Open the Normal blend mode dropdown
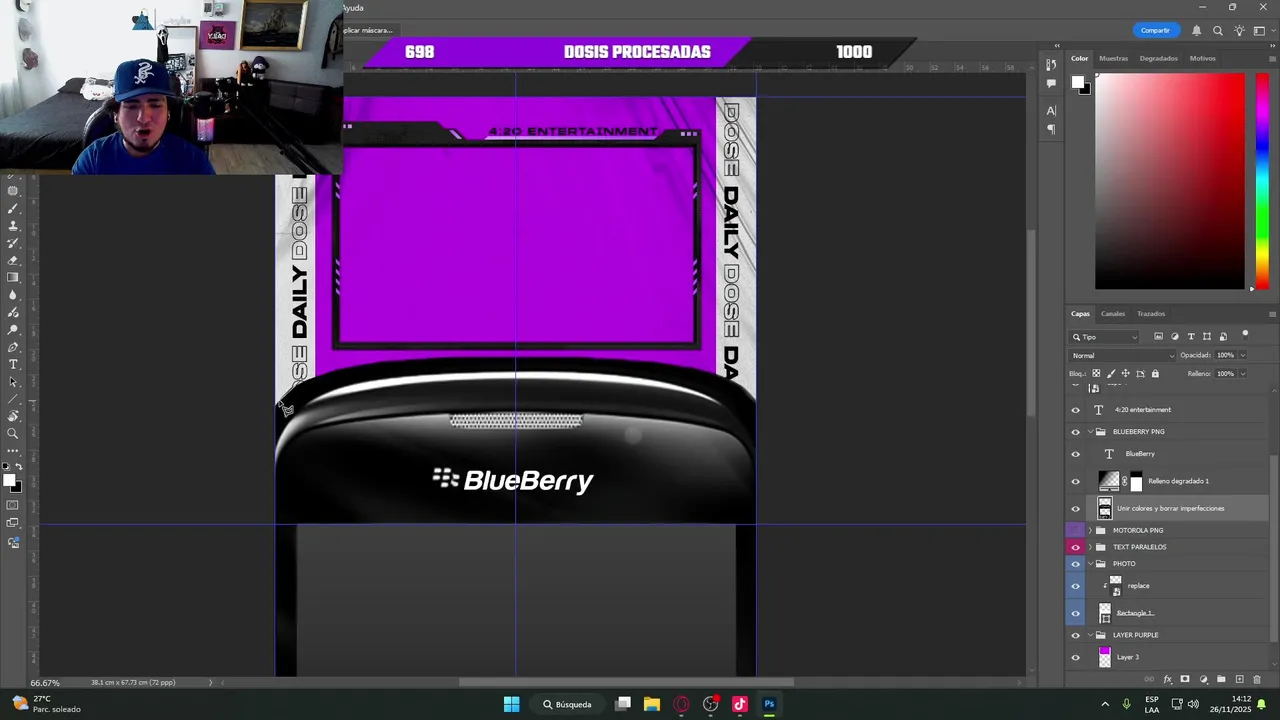The width and height of the screenshot is (1280, 720). (x=1122, y=355)
